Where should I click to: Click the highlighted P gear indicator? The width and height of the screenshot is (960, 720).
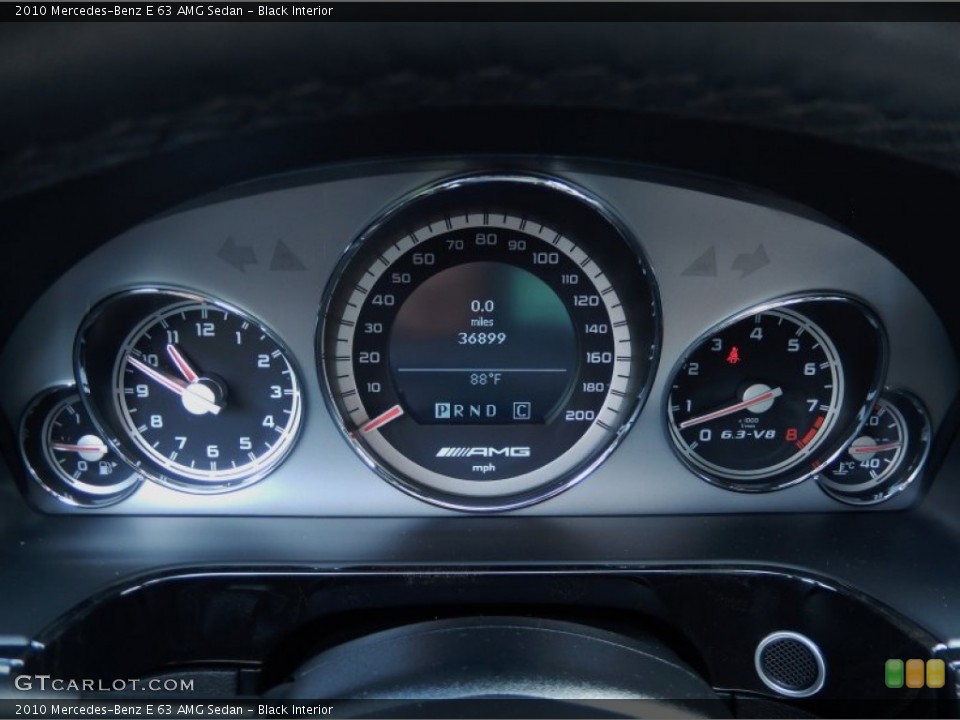click(441, 410)
